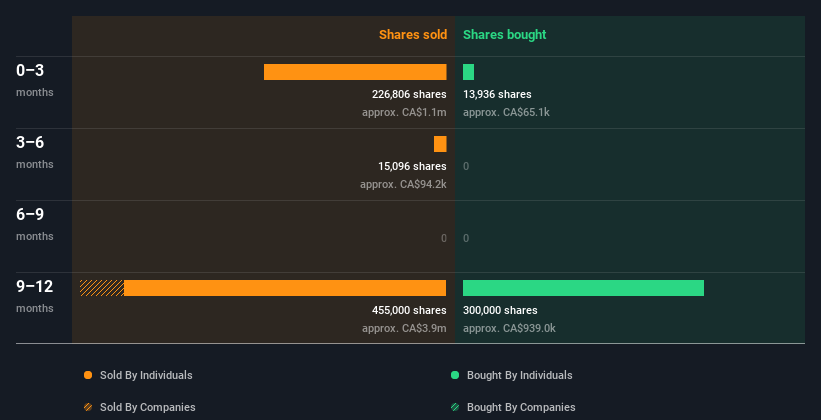Viewport: 821px width, 420px height.
Task: Click the 0–3 months orange sold bar
Action: (x=355, y=72)
